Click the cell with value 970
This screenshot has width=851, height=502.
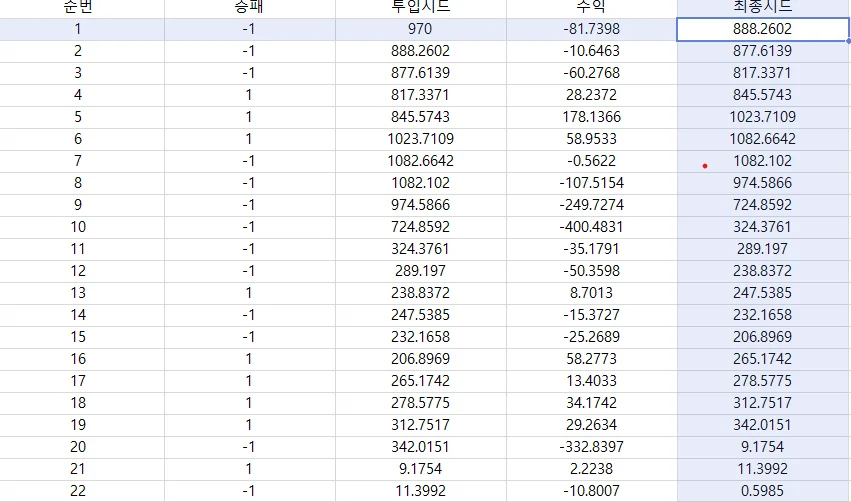(x=421, y=29)
